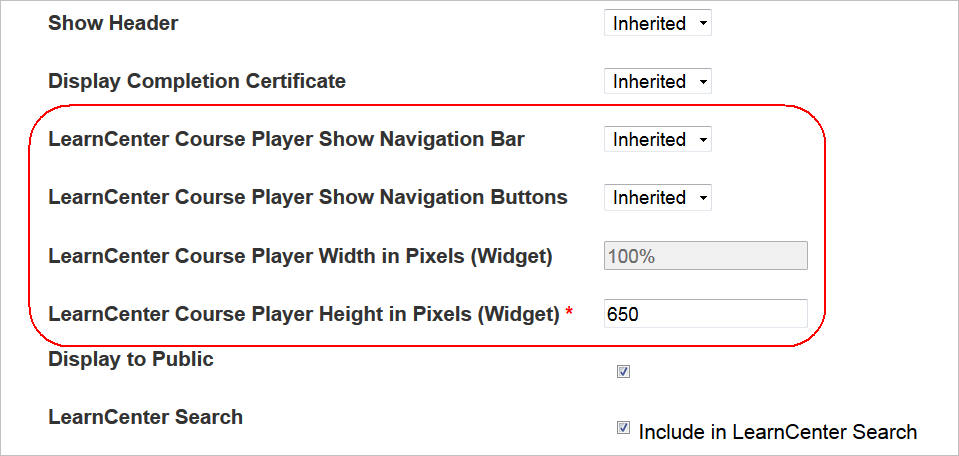Expand the Show Navigation Bar dropdown

657,140
